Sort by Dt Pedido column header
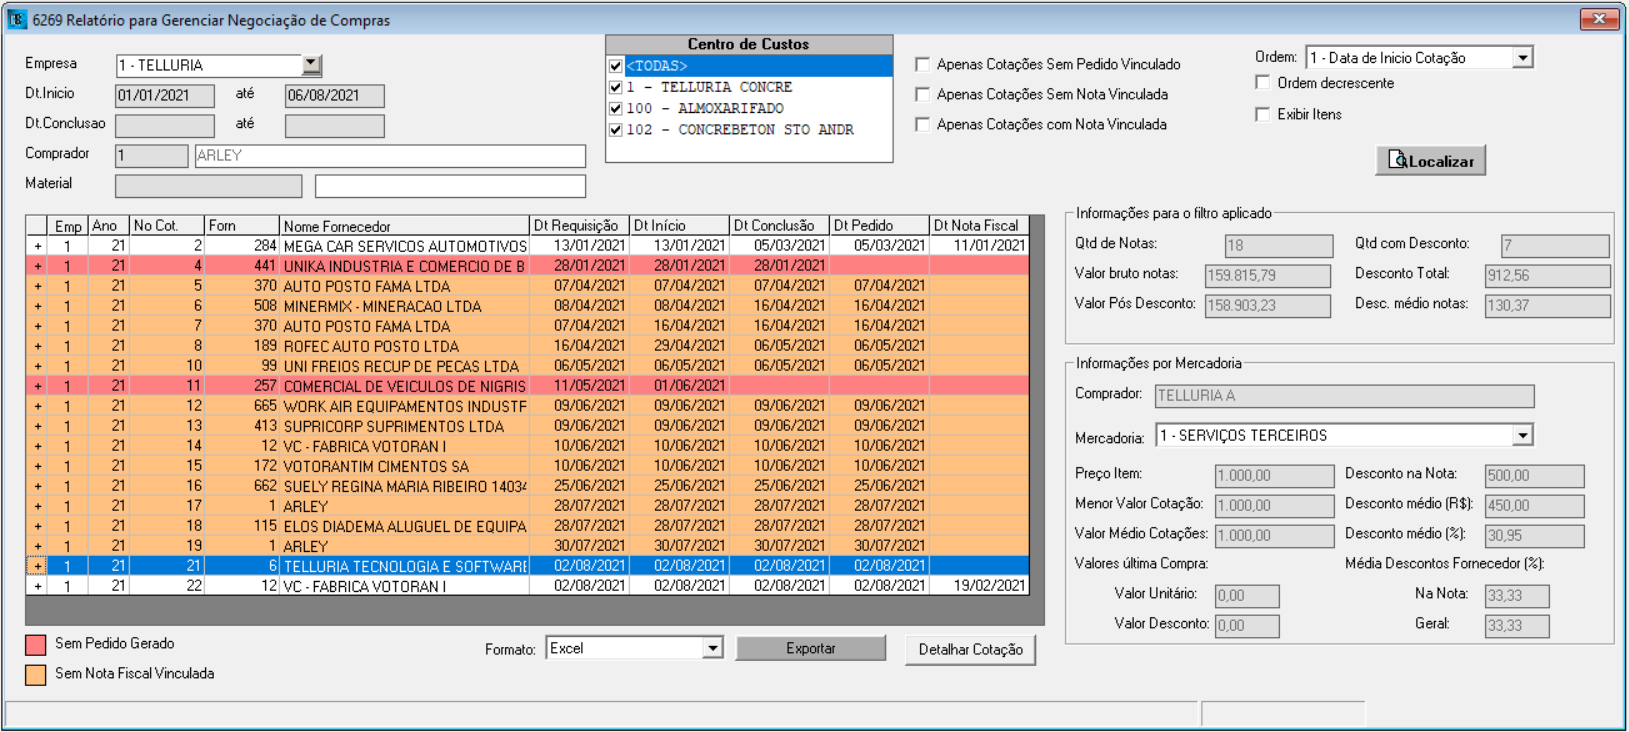Viewport: 1629px width, 732px height. 879,226
